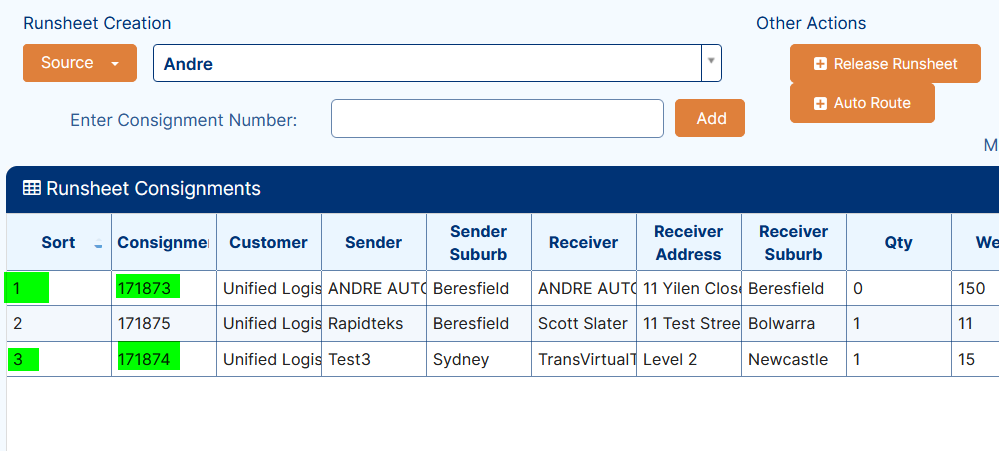This screenshot has width=999, height=451.
Task: Click the Sender Suburb column header
Action: point(478,242)
